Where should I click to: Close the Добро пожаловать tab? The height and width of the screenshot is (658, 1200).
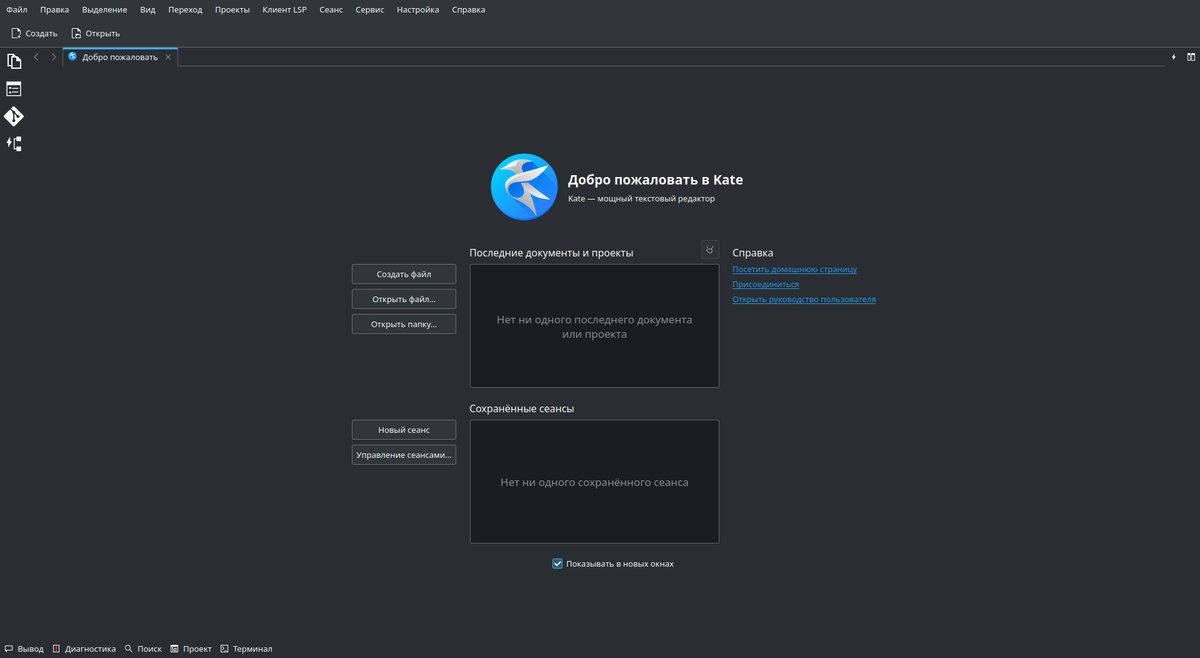tap(169, 57)
